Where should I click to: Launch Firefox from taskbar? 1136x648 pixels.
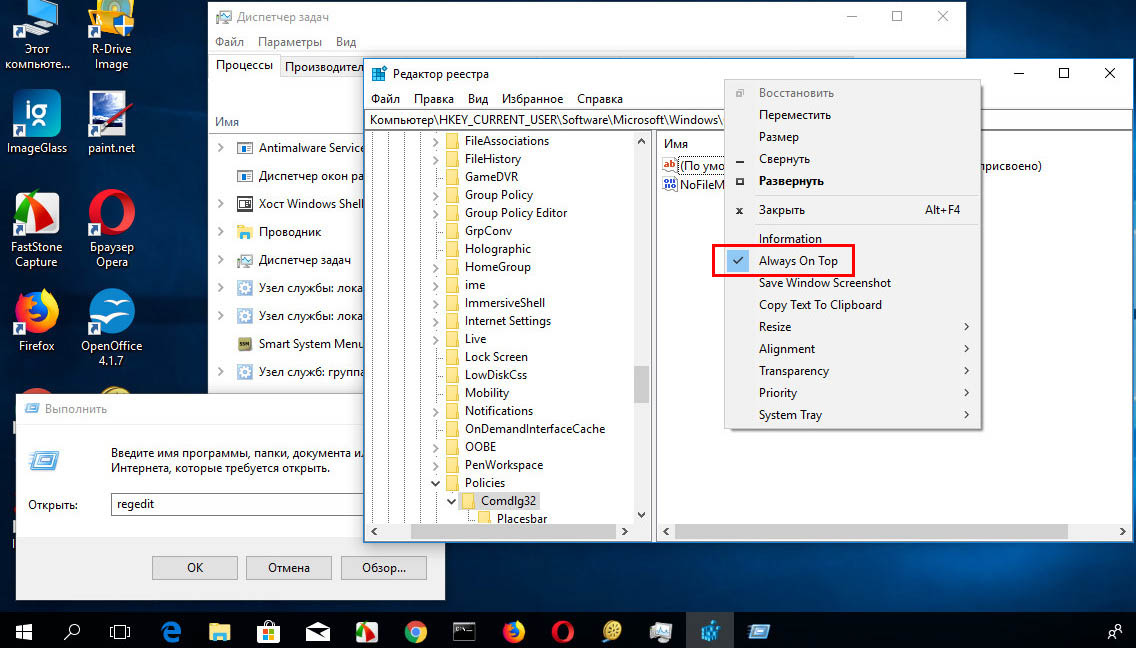(513, 631)
